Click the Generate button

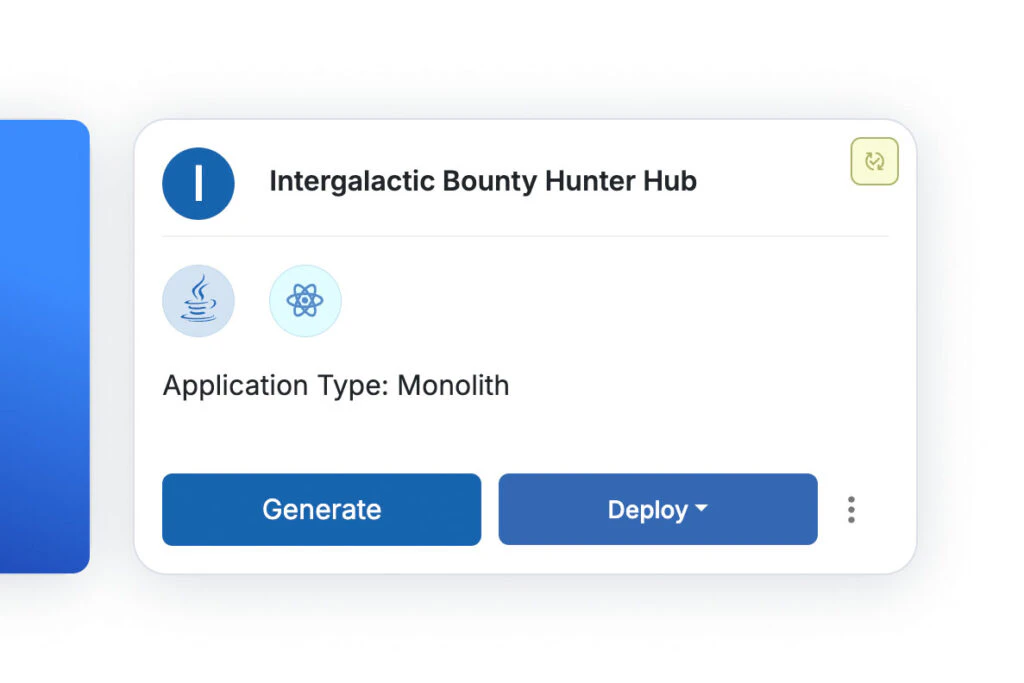pos(321,509)
